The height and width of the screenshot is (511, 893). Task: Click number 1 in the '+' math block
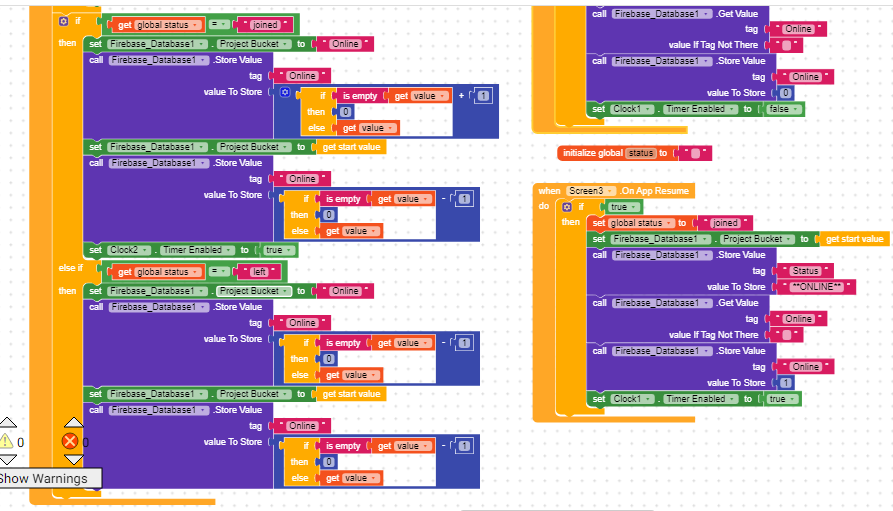pos(483,96)
